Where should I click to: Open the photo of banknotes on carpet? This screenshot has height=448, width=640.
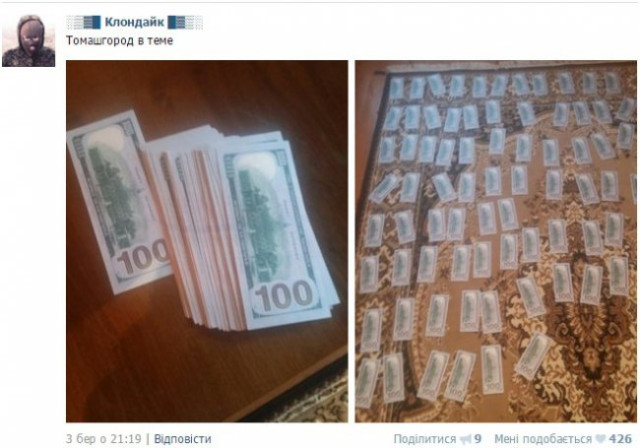(496, 241)
